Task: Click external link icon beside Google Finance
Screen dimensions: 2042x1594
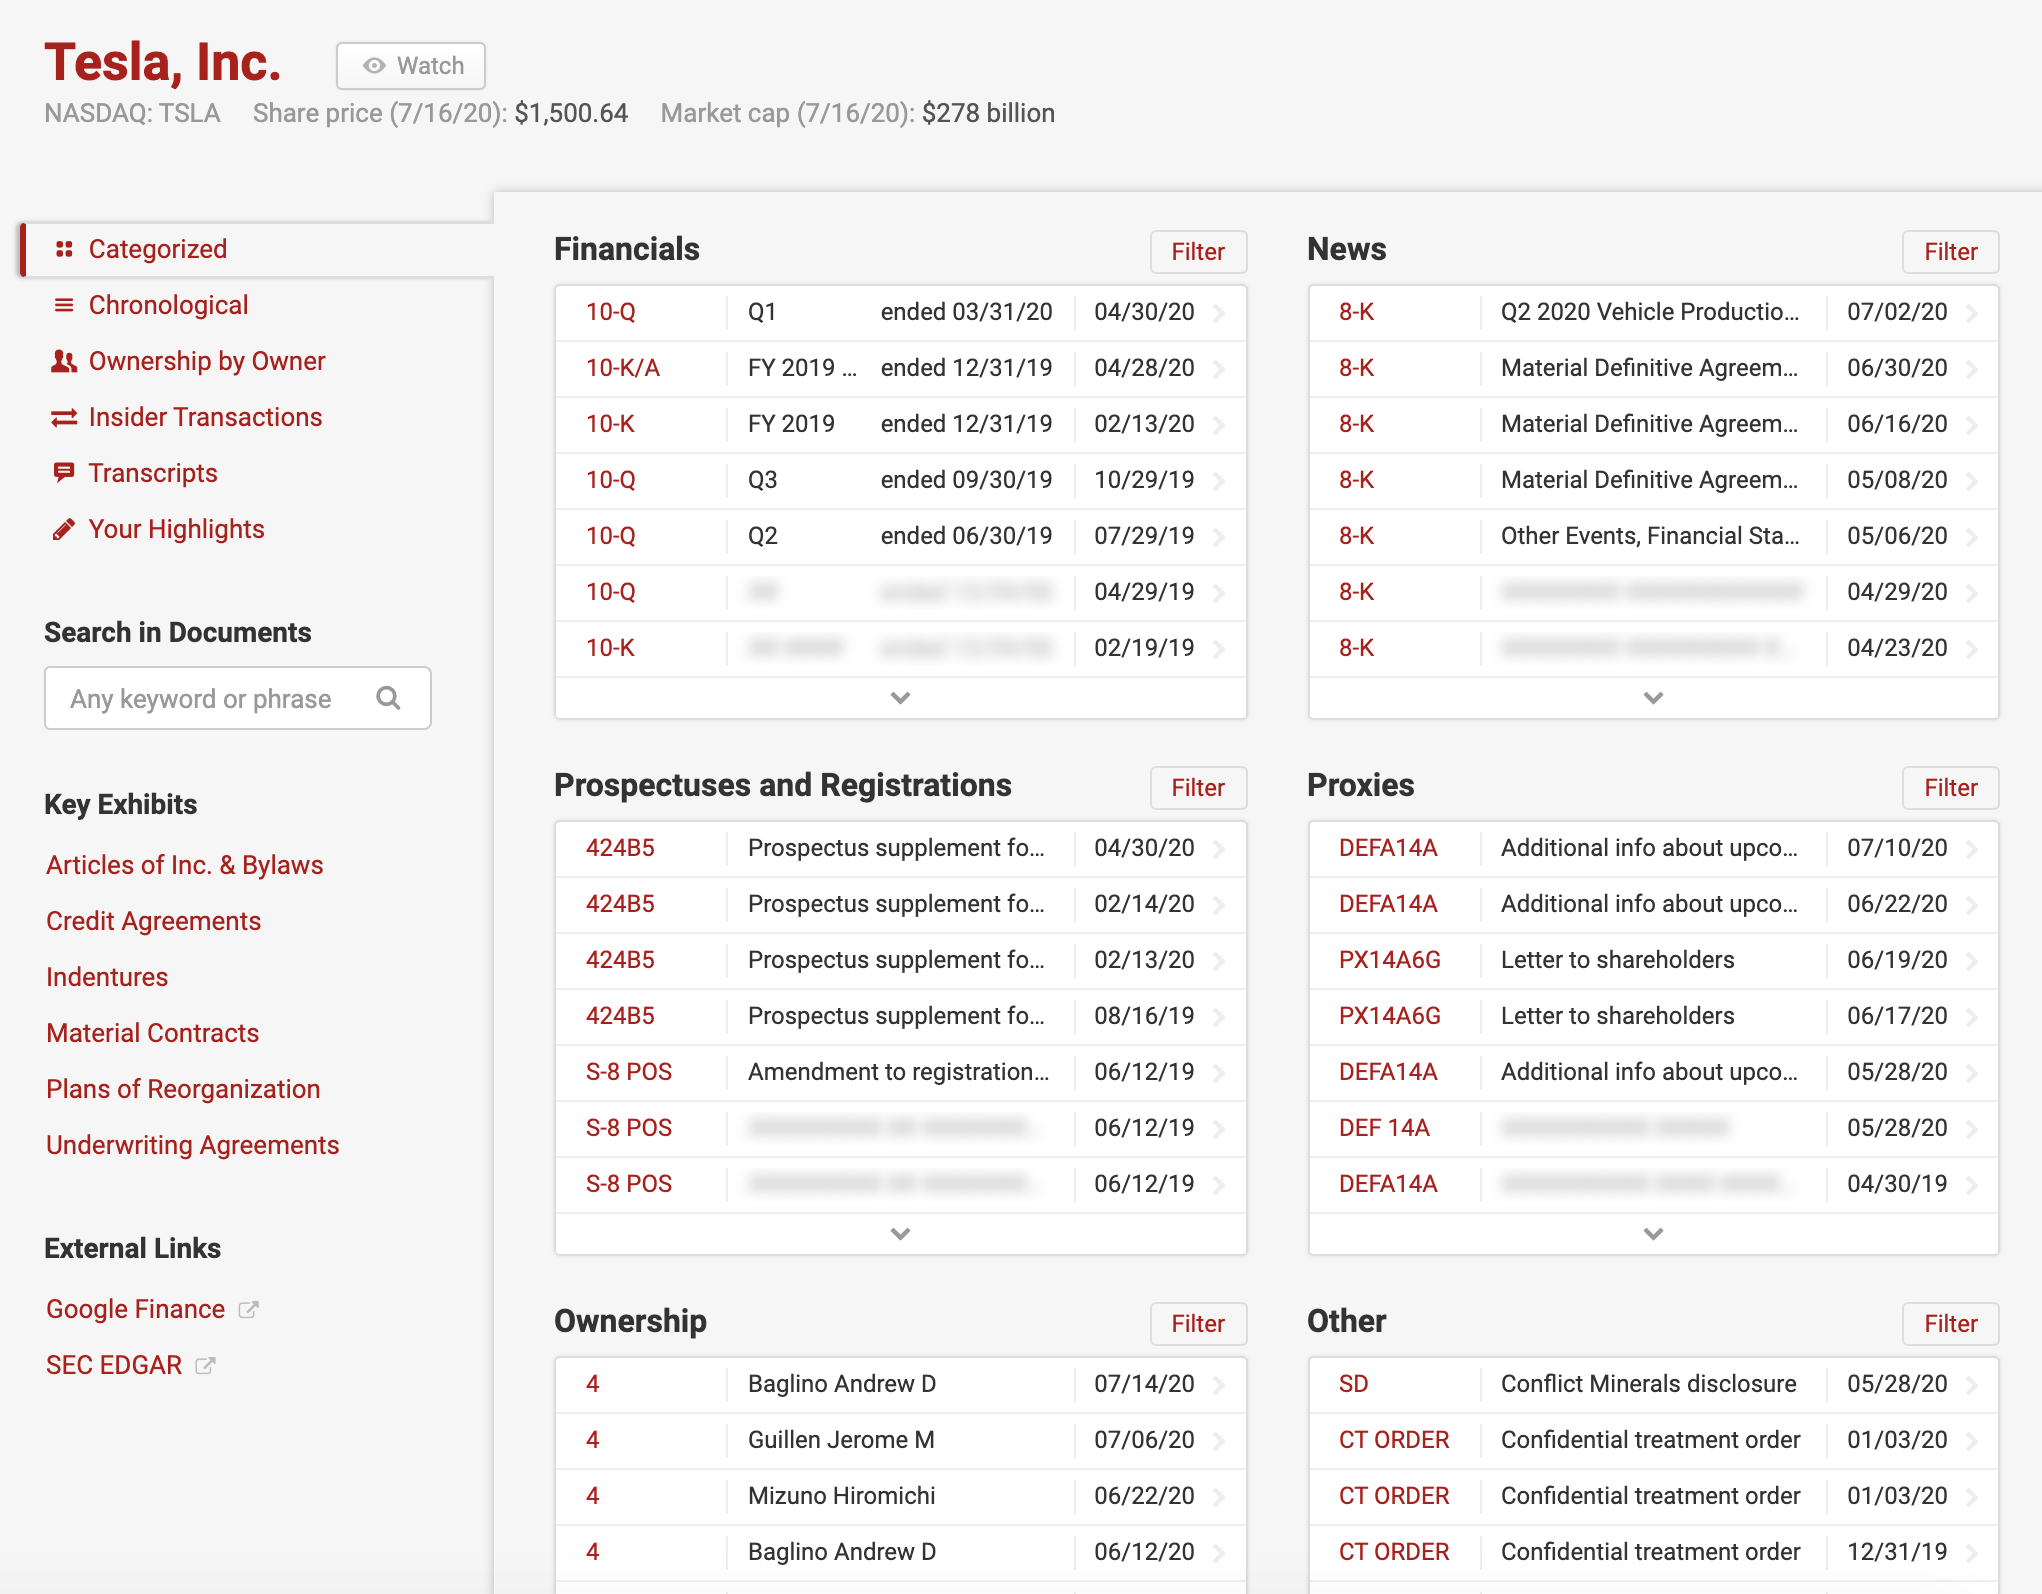Action: tap(249, 1309)
